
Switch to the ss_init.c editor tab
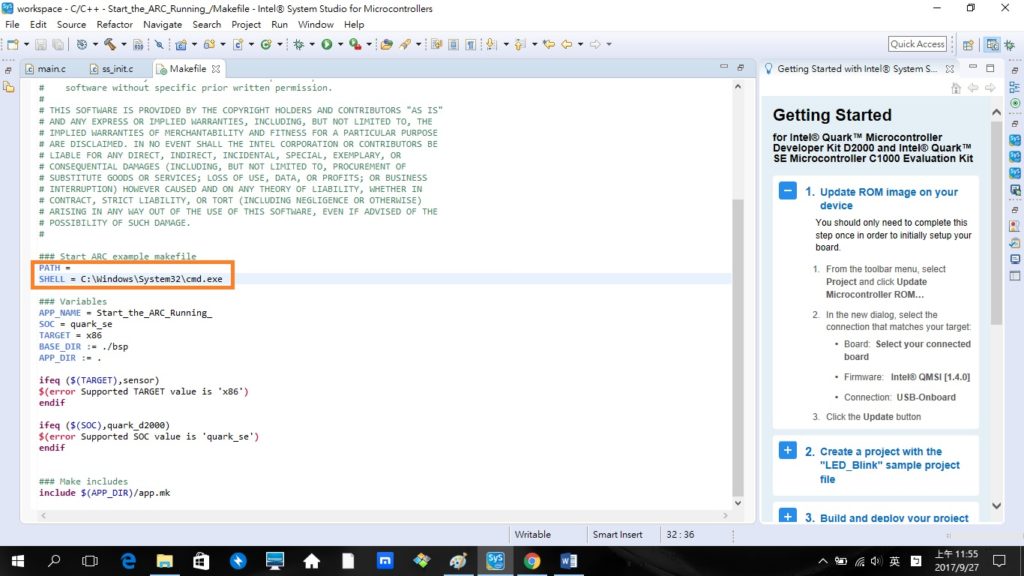click(112, 69)
